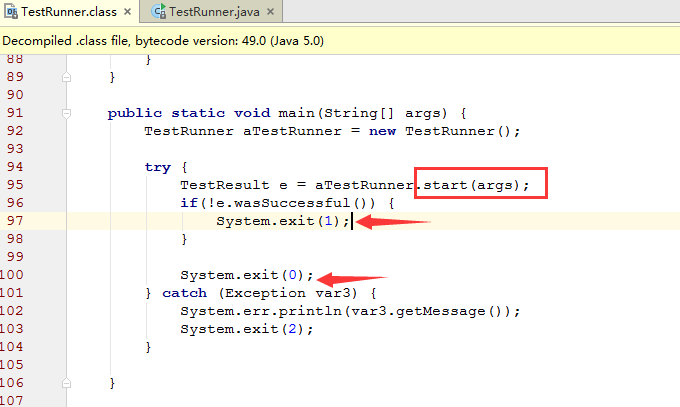Click the 'if' keyword on line 96
The height and width of the screenshot is (407, 680).
click(x=189, y=203)
